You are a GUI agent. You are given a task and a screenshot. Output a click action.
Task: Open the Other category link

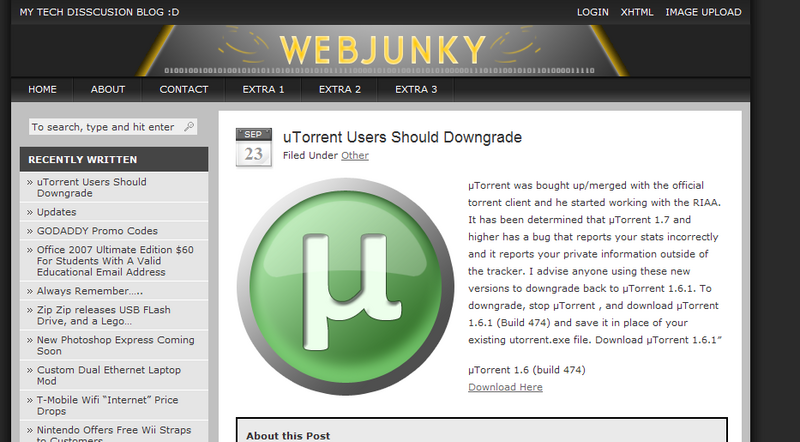point(355,155)
